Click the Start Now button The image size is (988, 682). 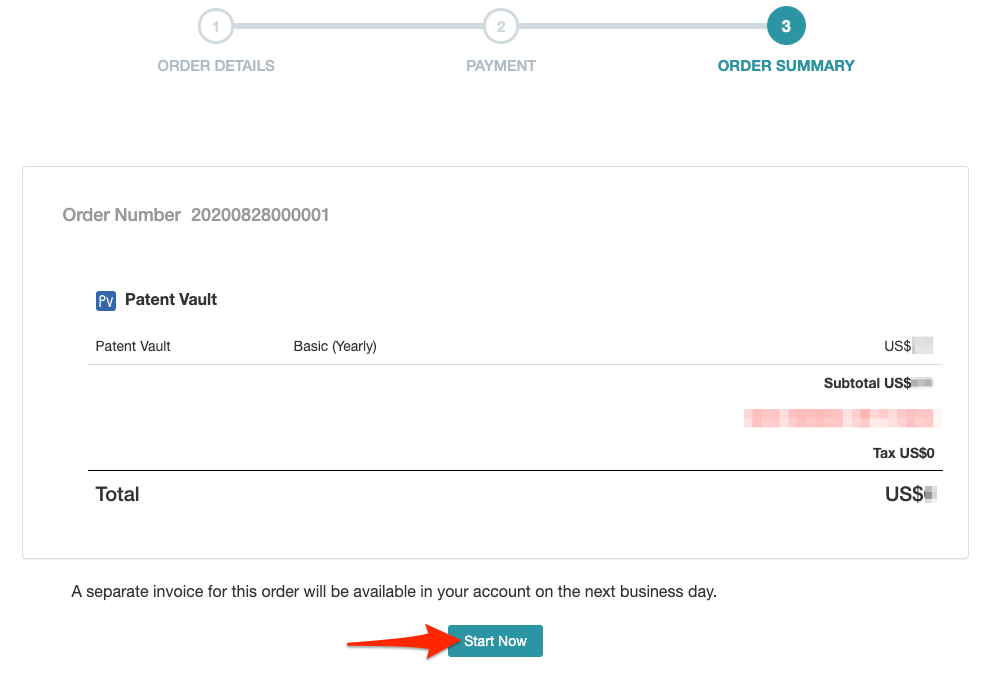pyautogui.click(x=495, y=640)
